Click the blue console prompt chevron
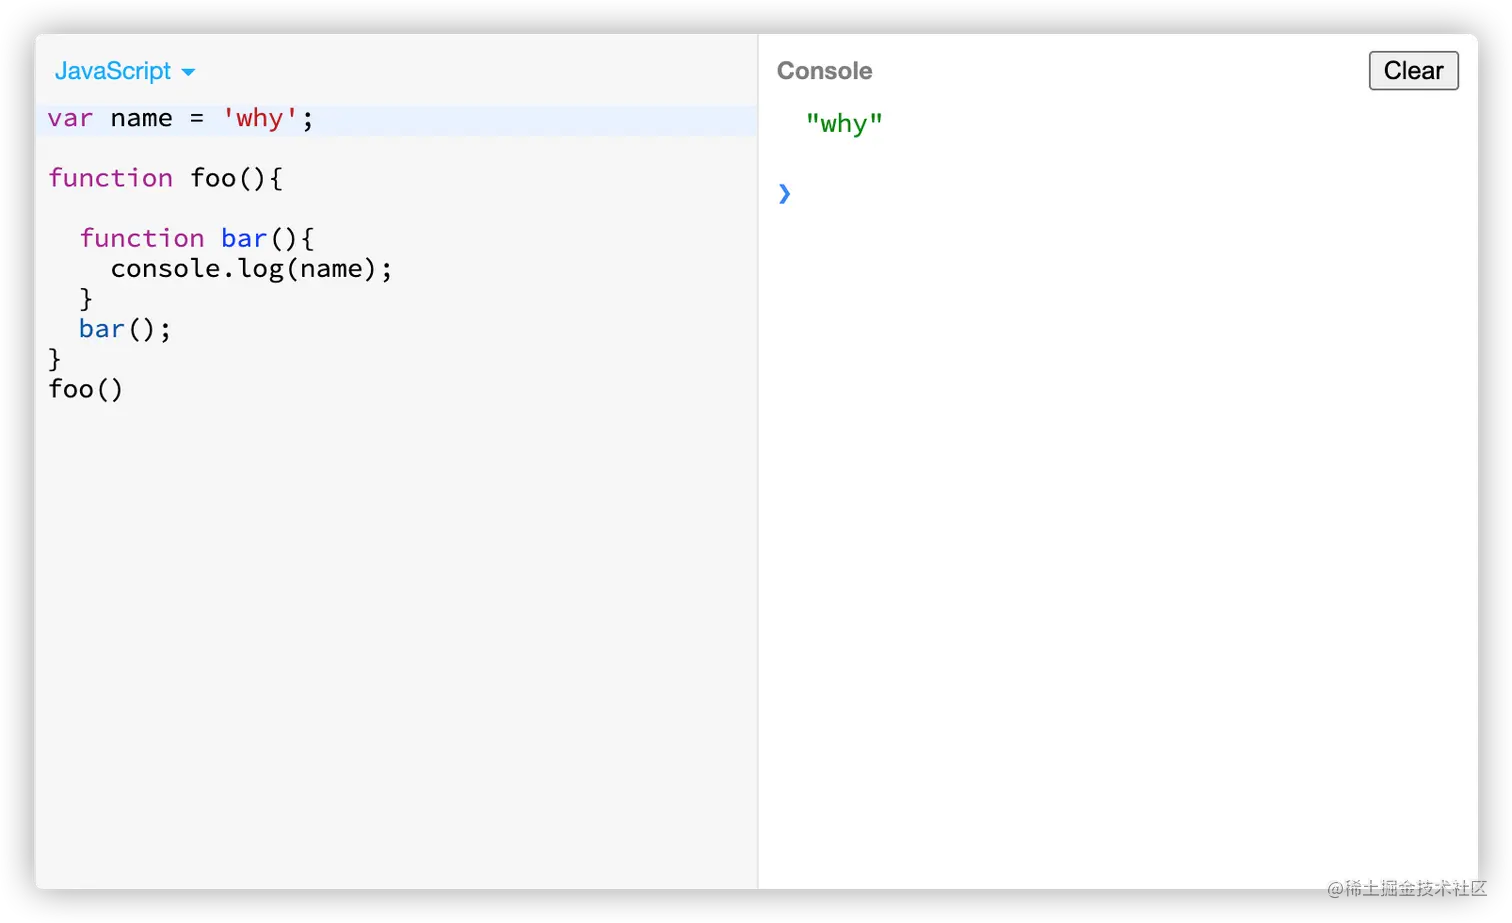Image resolution: width=1512 pixels, height=923 pixels. [784, 193]
